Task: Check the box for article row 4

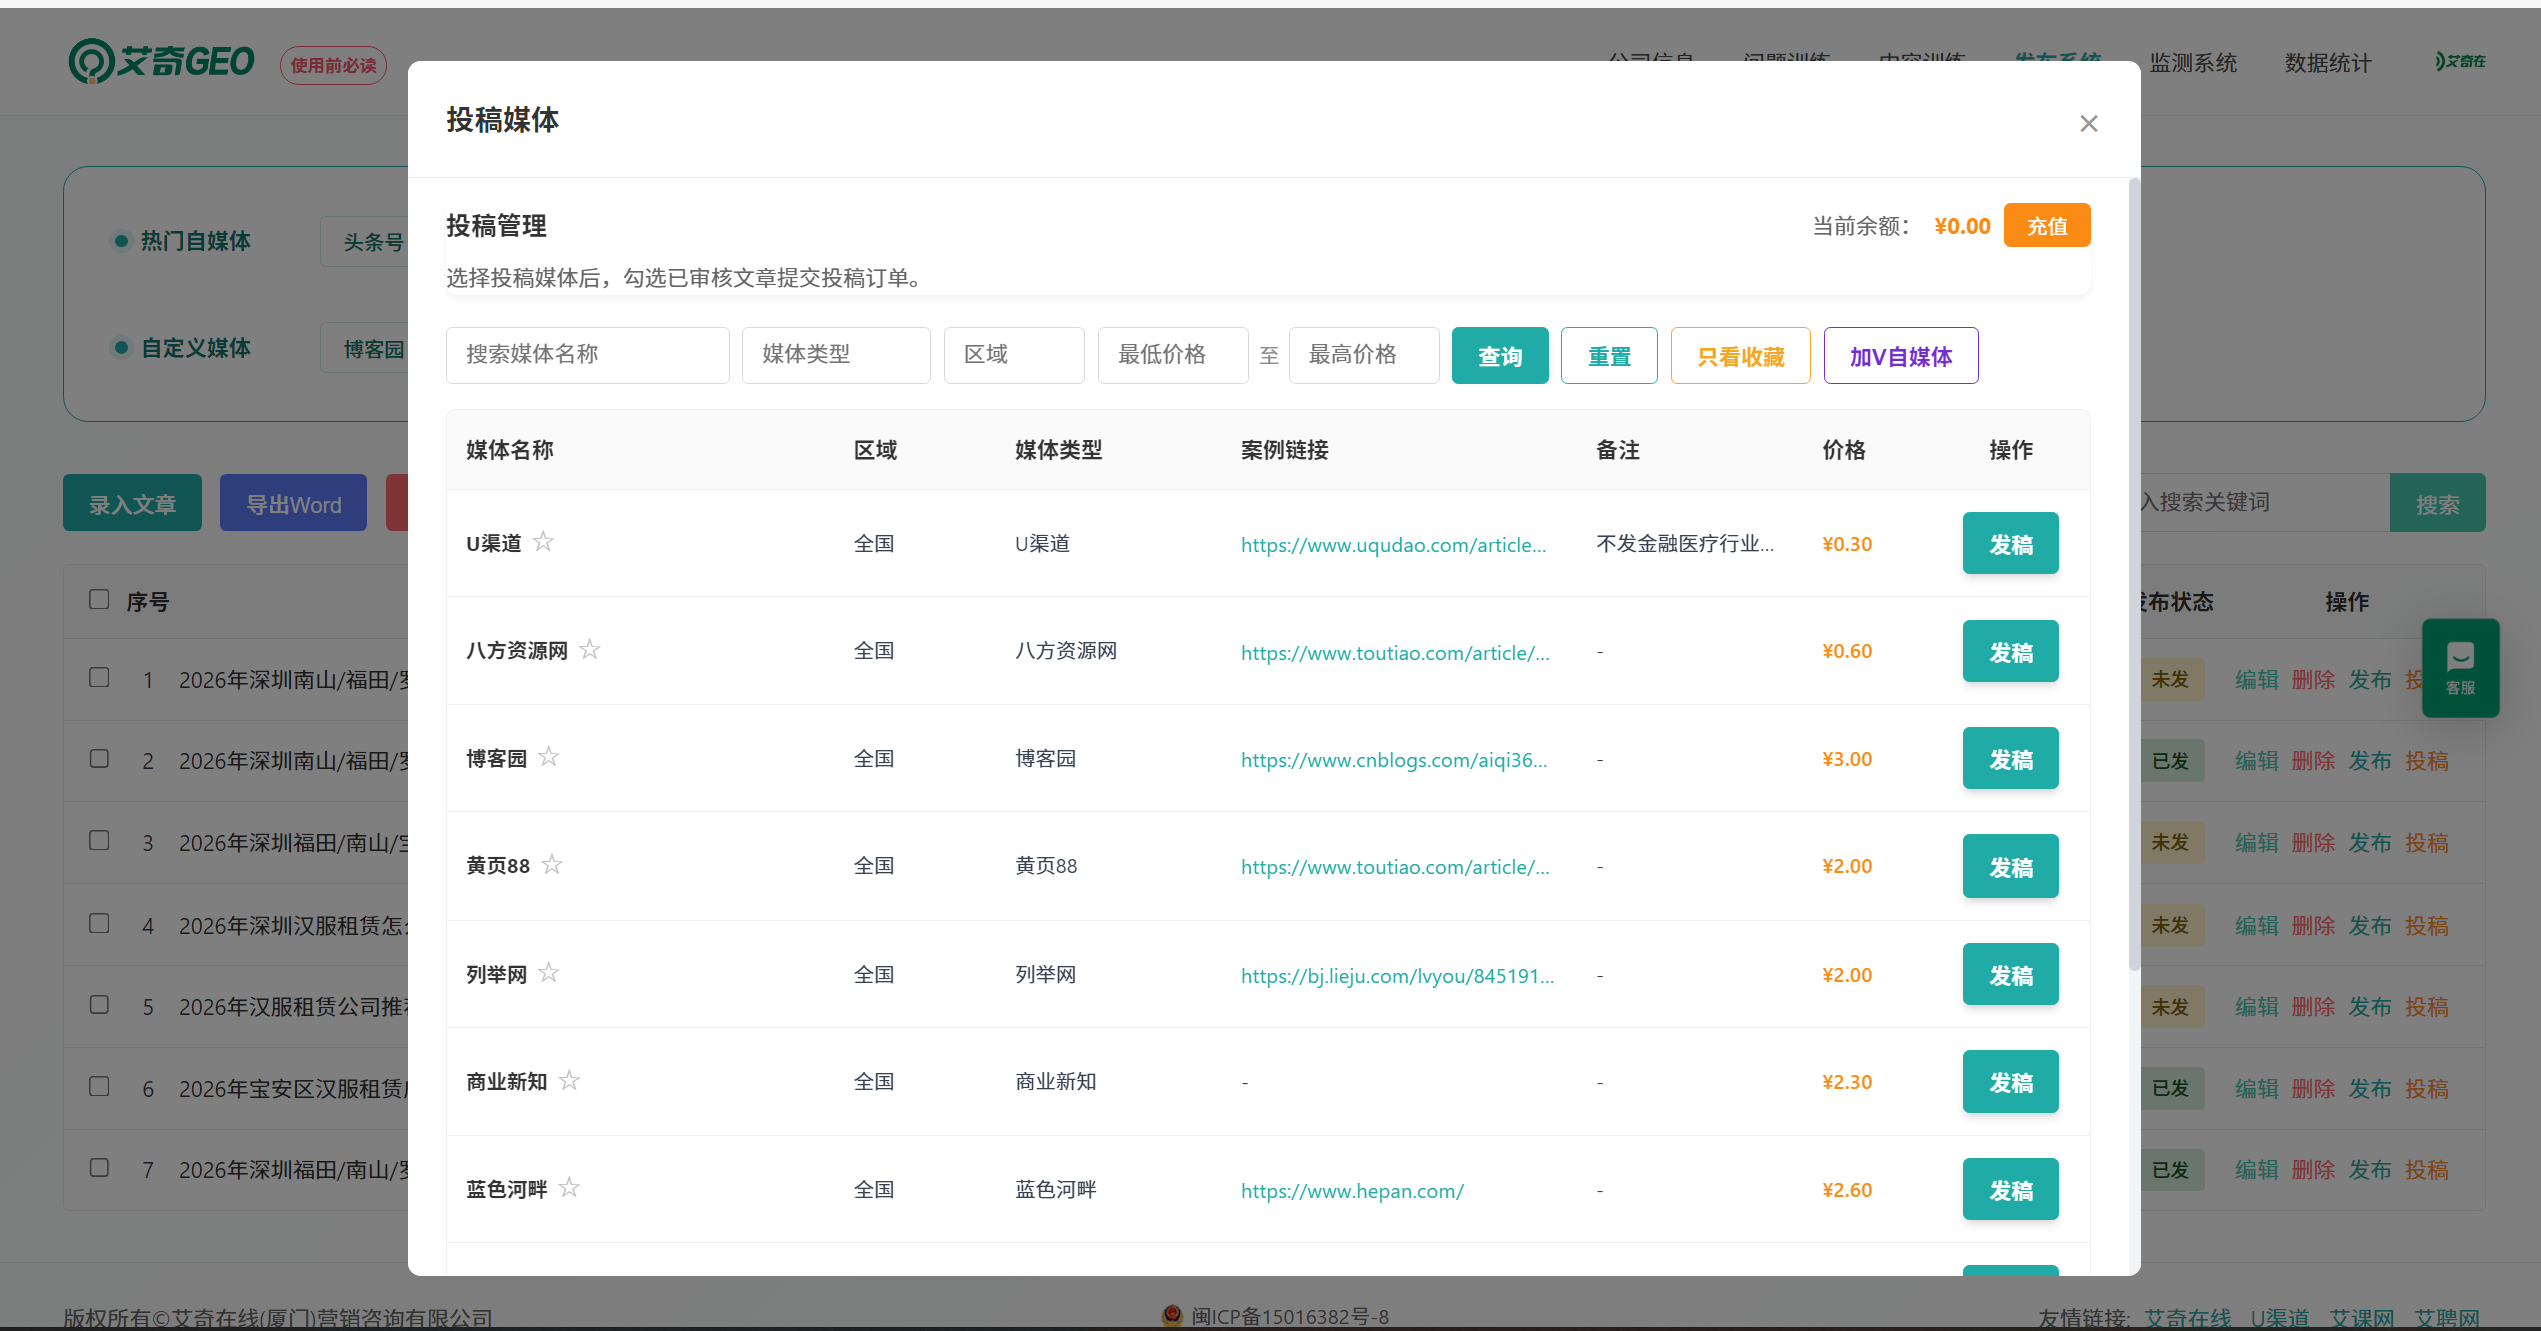Action: point(99,924)
